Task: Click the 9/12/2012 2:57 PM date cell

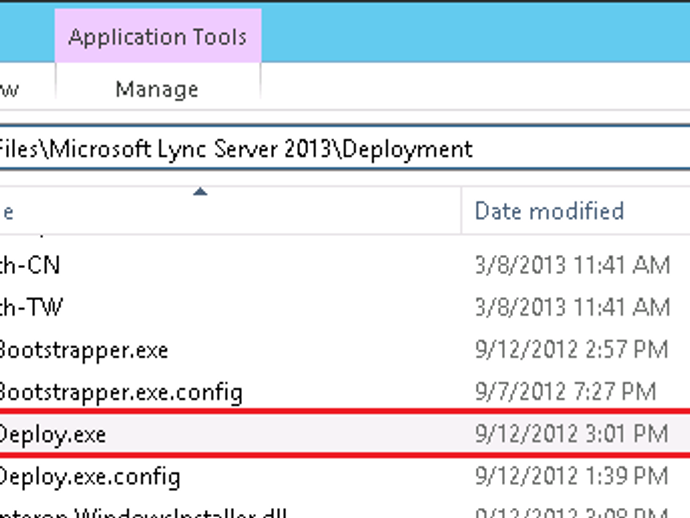Action: pyautogui.click(x=572, y=350)
